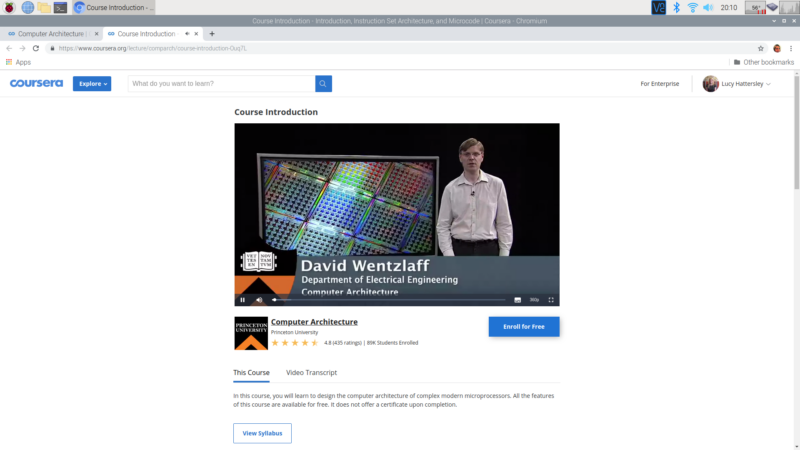Toggle video subtitles with the captions icon
Image resolution: width=800 pixels, height=450 pixels.
pos(517,300)
